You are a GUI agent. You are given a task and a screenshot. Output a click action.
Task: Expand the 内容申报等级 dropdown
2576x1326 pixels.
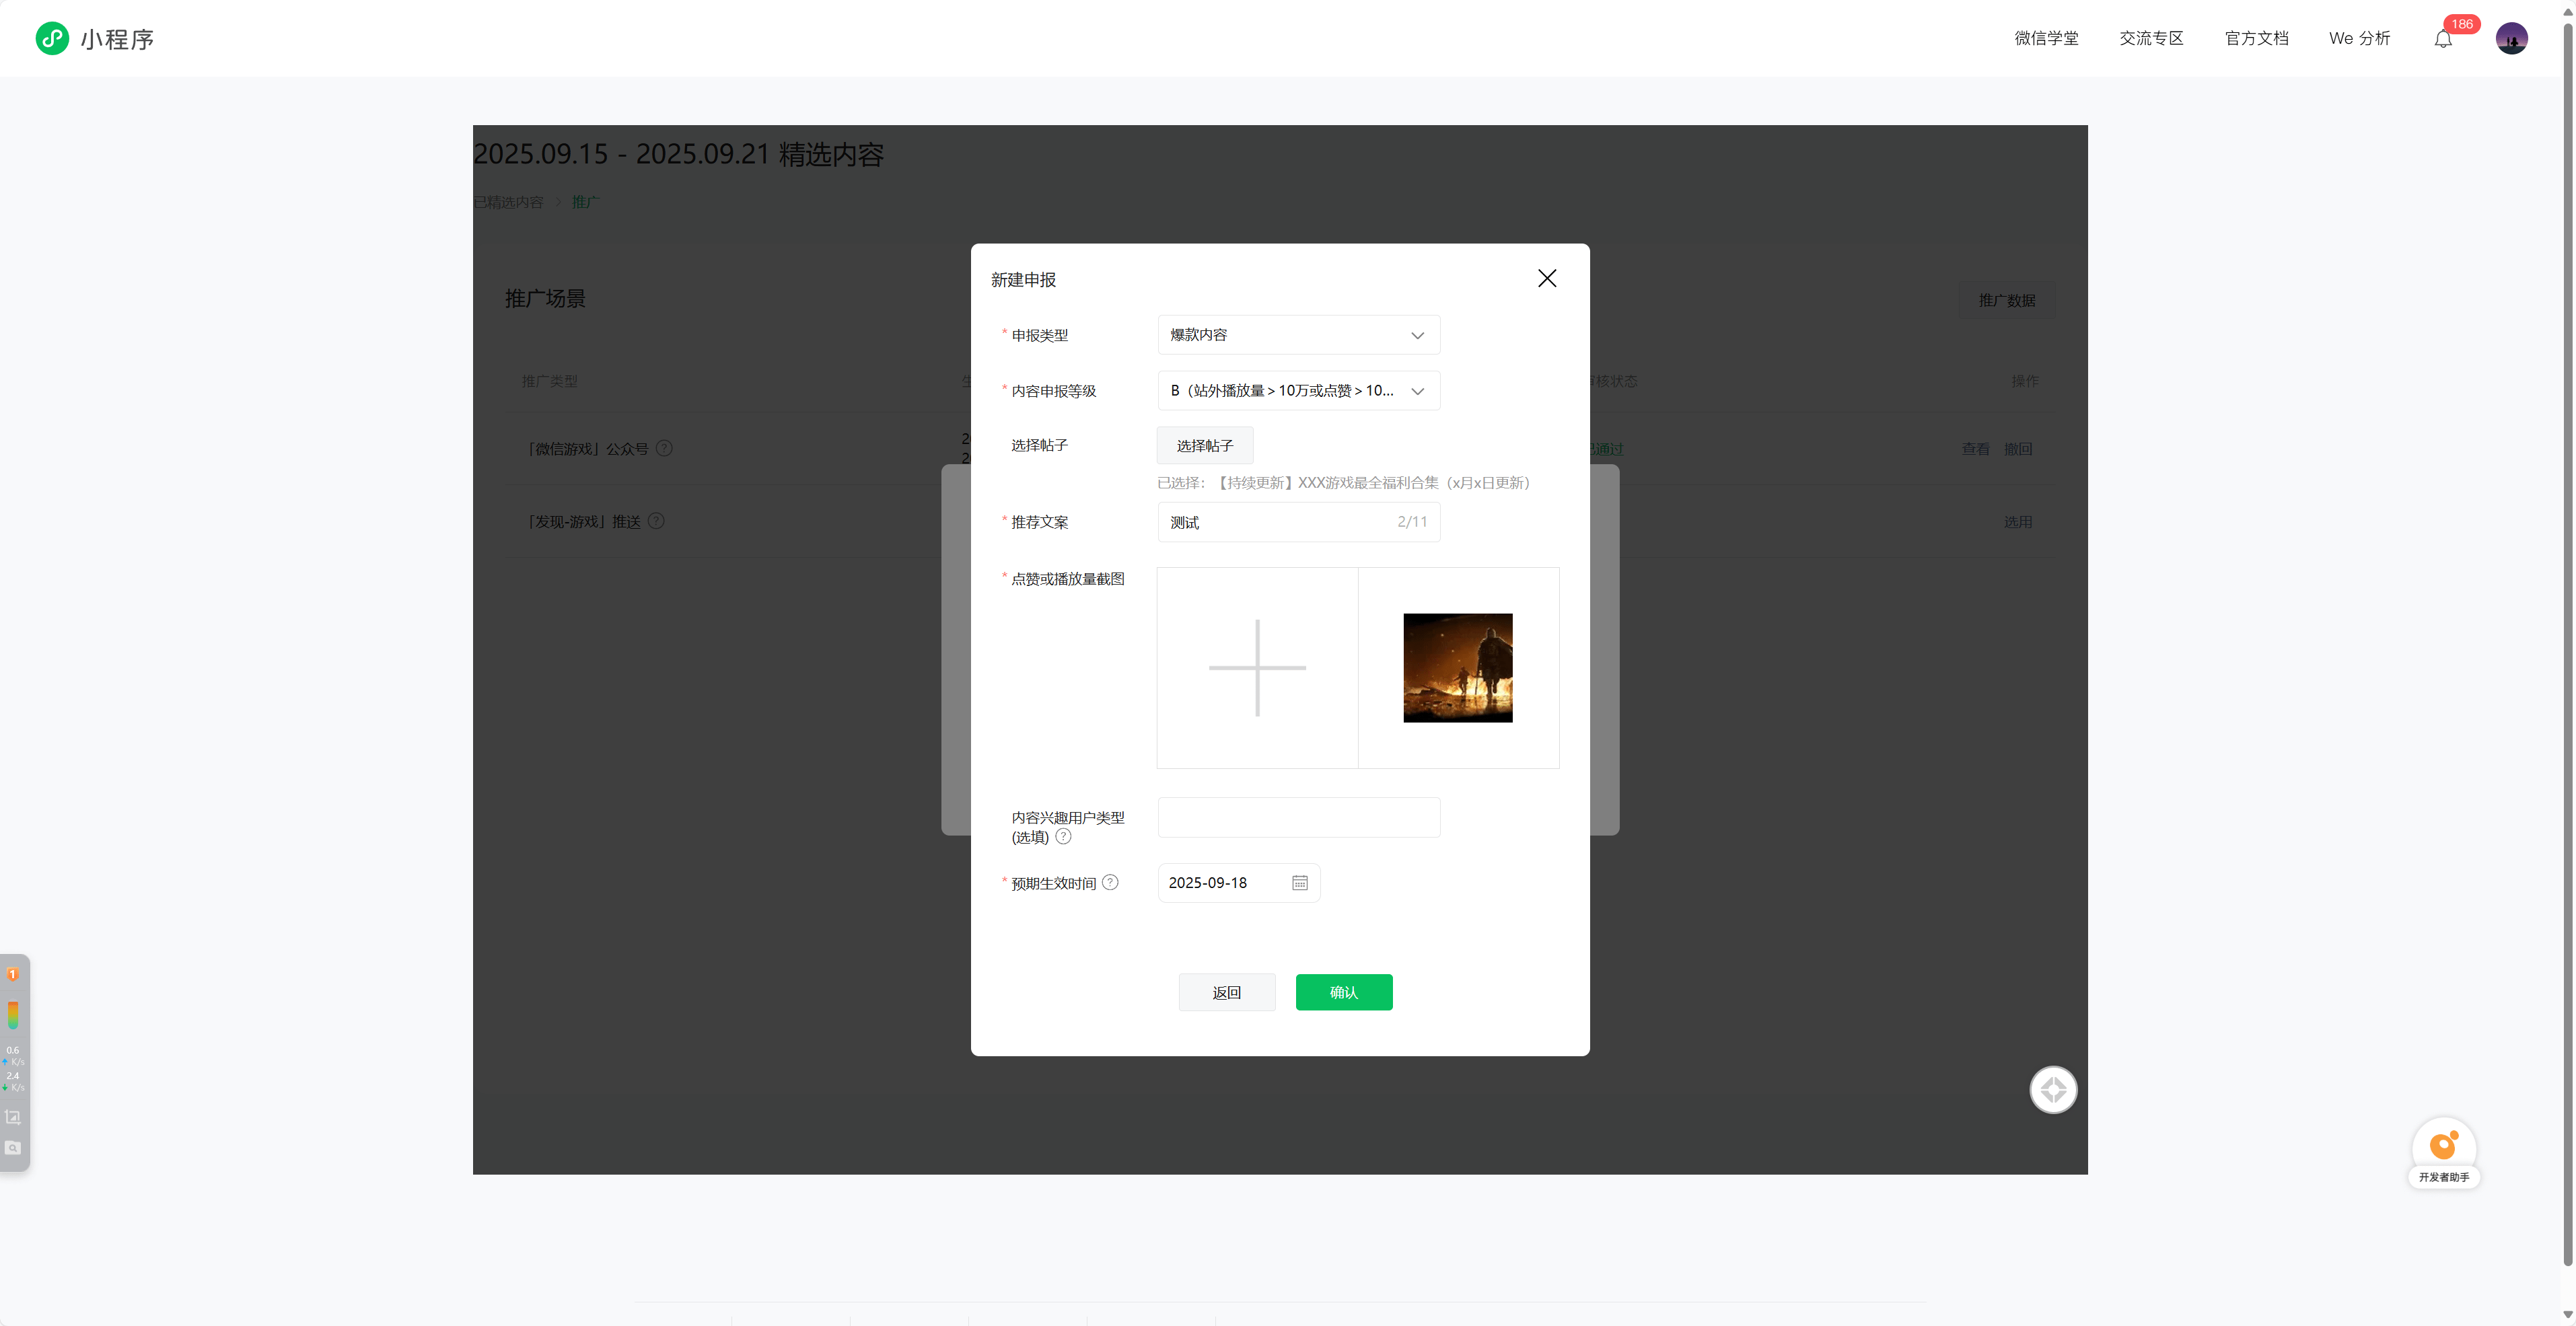1298,391
